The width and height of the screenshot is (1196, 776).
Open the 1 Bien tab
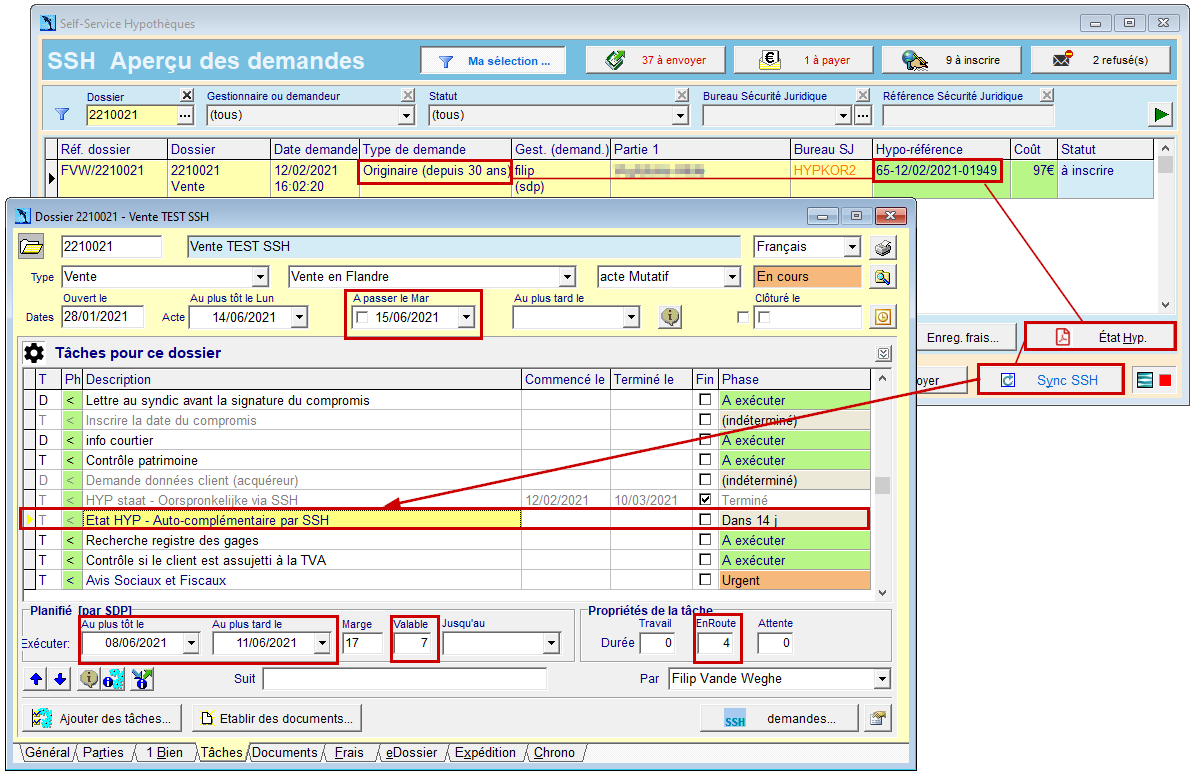point(165,752)
